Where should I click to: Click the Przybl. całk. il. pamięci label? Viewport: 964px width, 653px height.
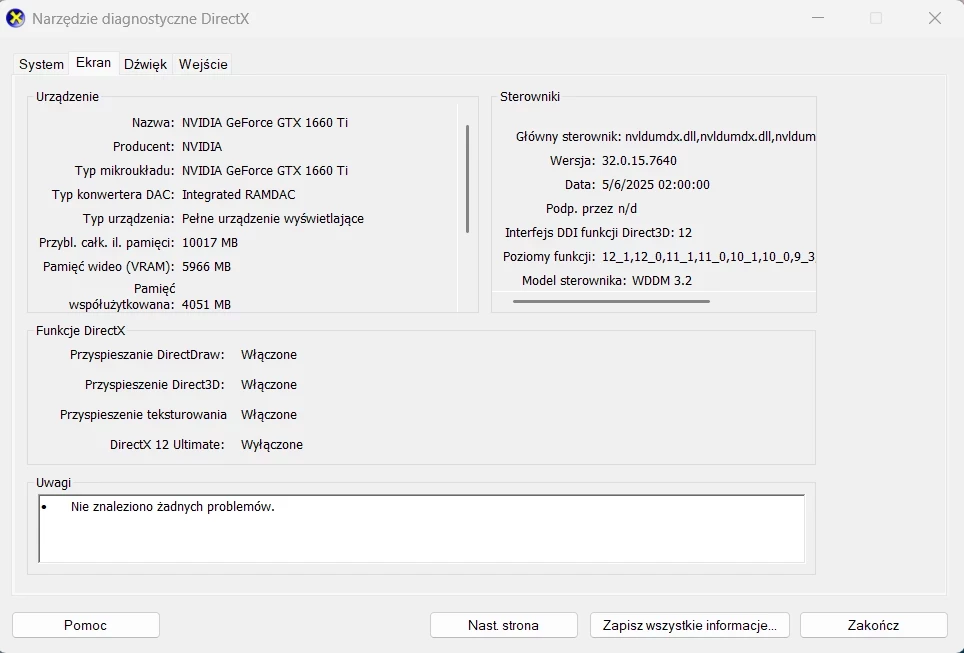pos(107,242)
